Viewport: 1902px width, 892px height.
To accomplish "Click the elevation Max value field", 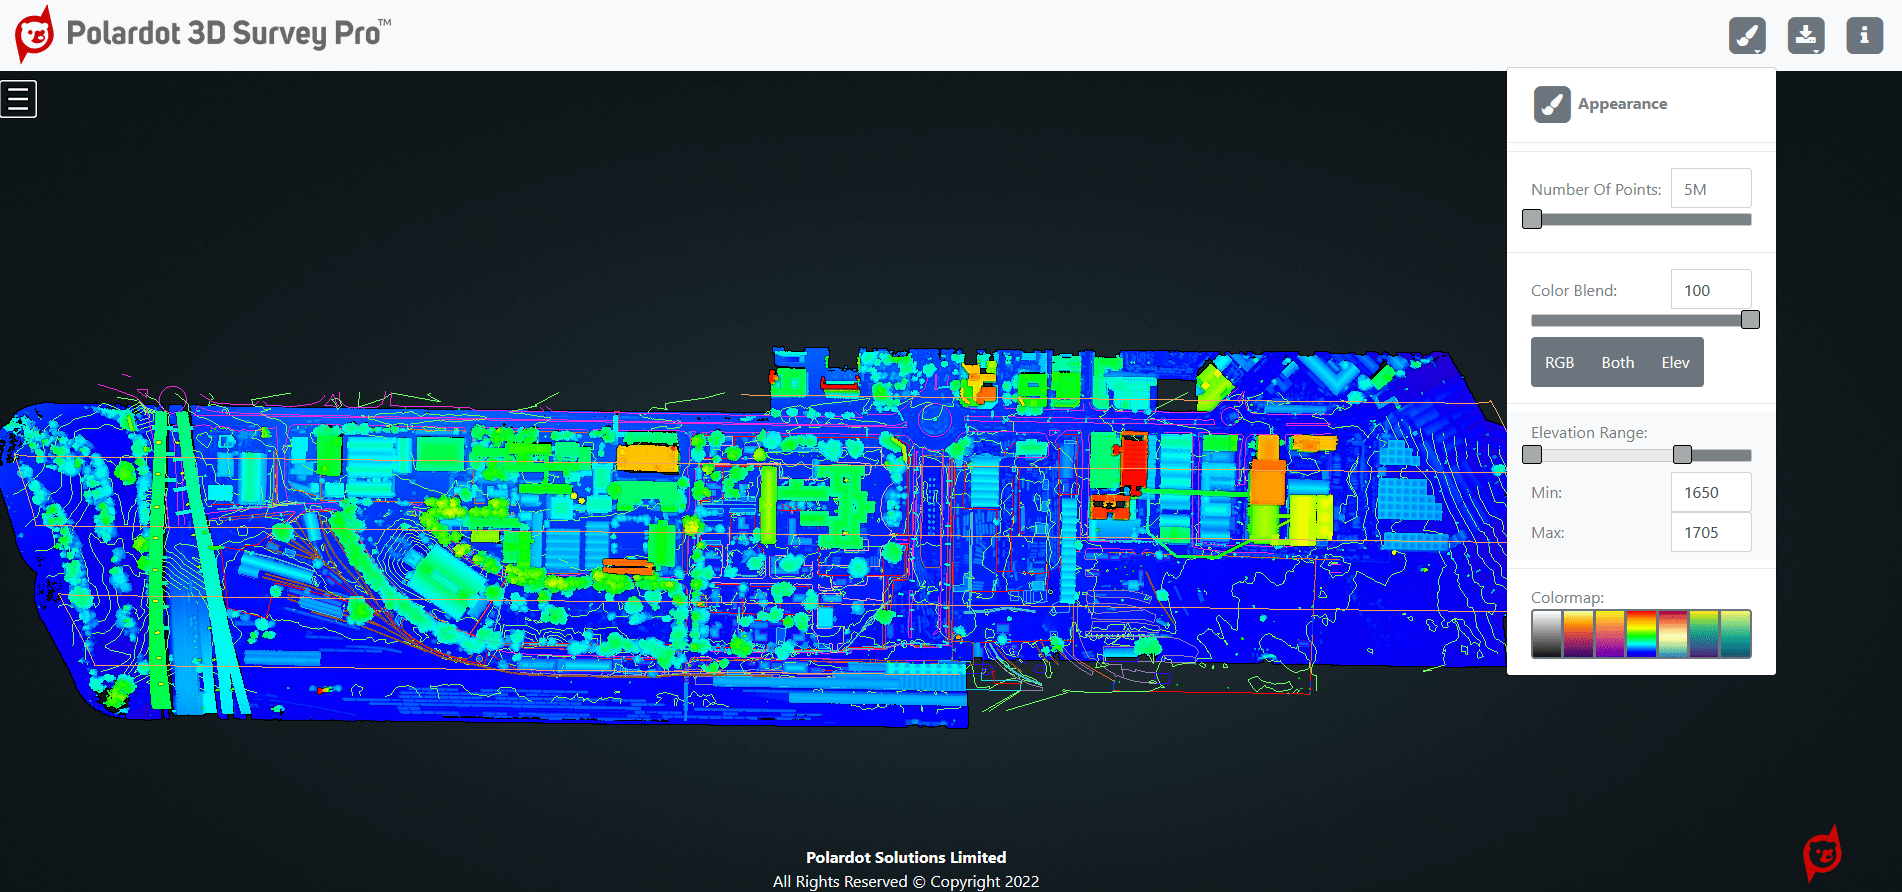I will click(x=1710, y=532).
